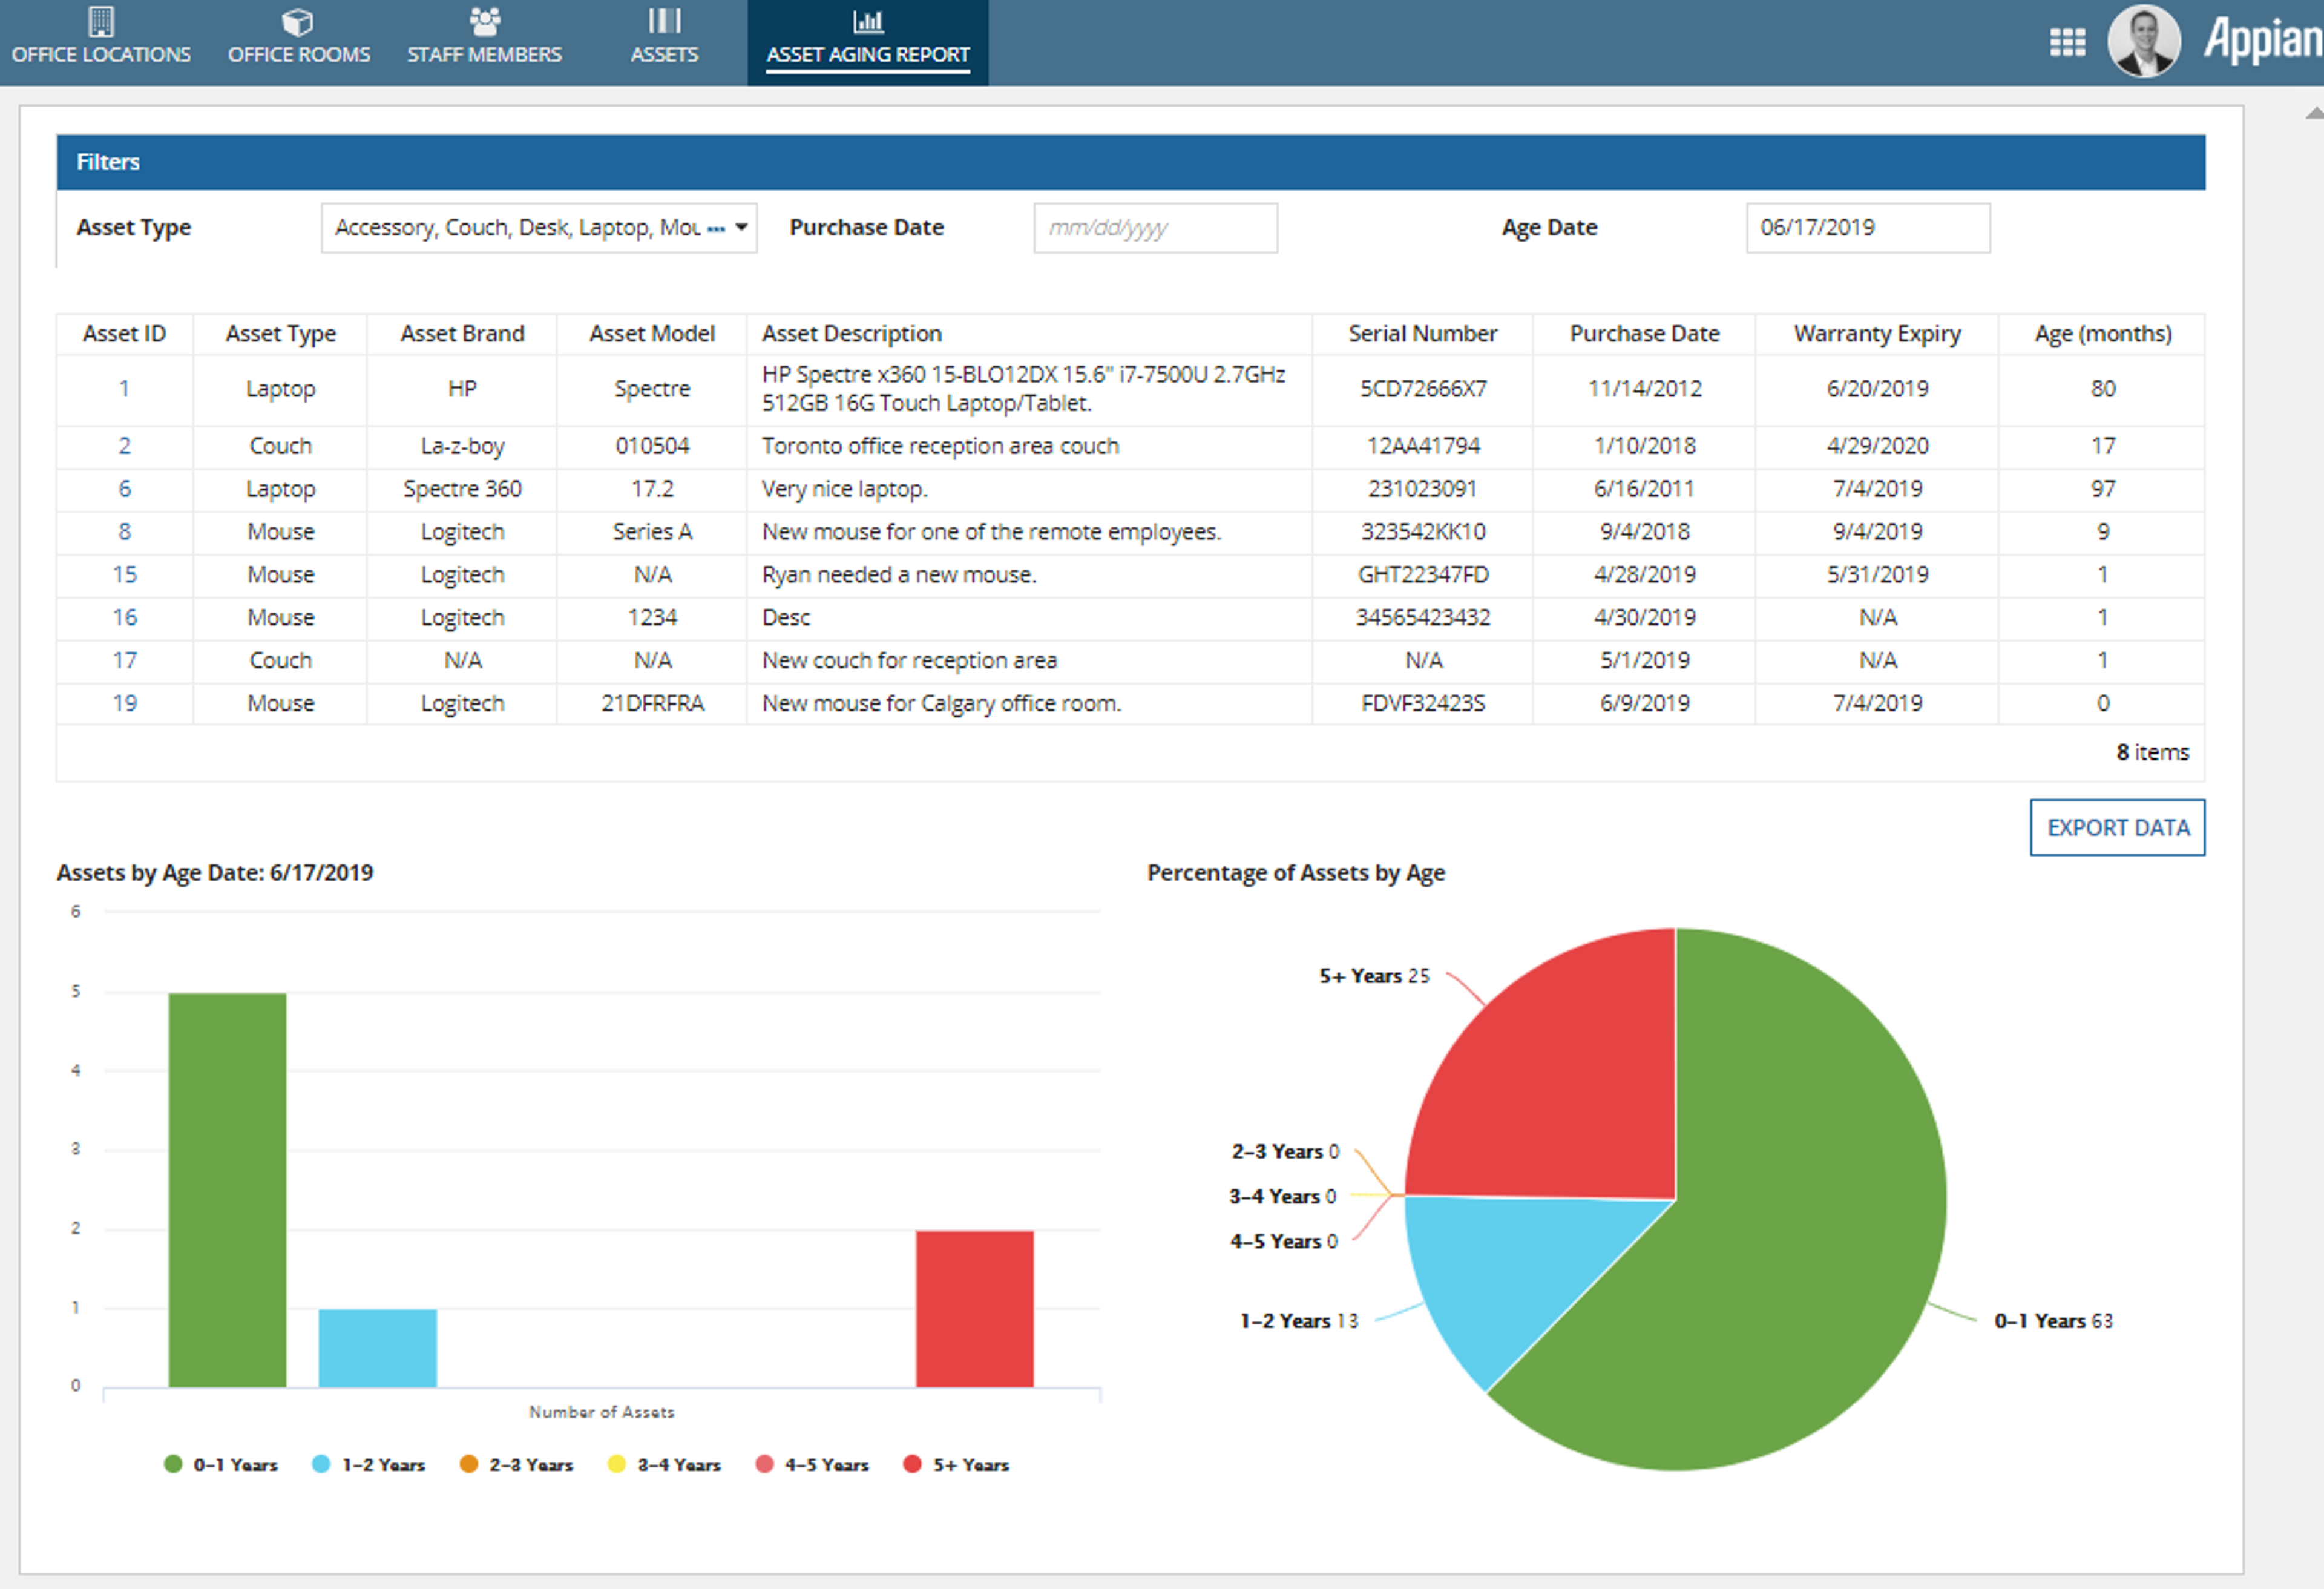2324x1589 pixels.
Task: Switch to the Assets tab
Action: (x=664, y=43)
